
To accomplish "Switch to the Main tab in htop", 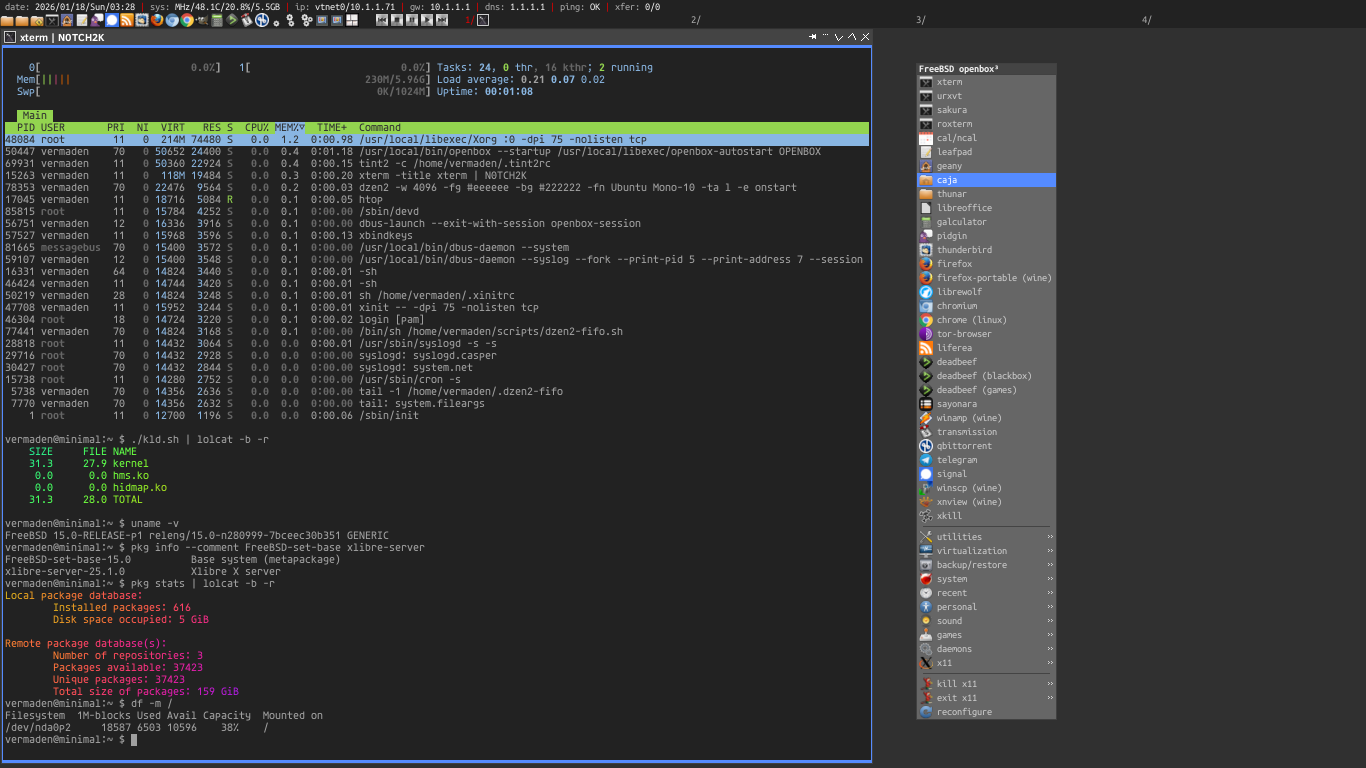I will point(34,115).
